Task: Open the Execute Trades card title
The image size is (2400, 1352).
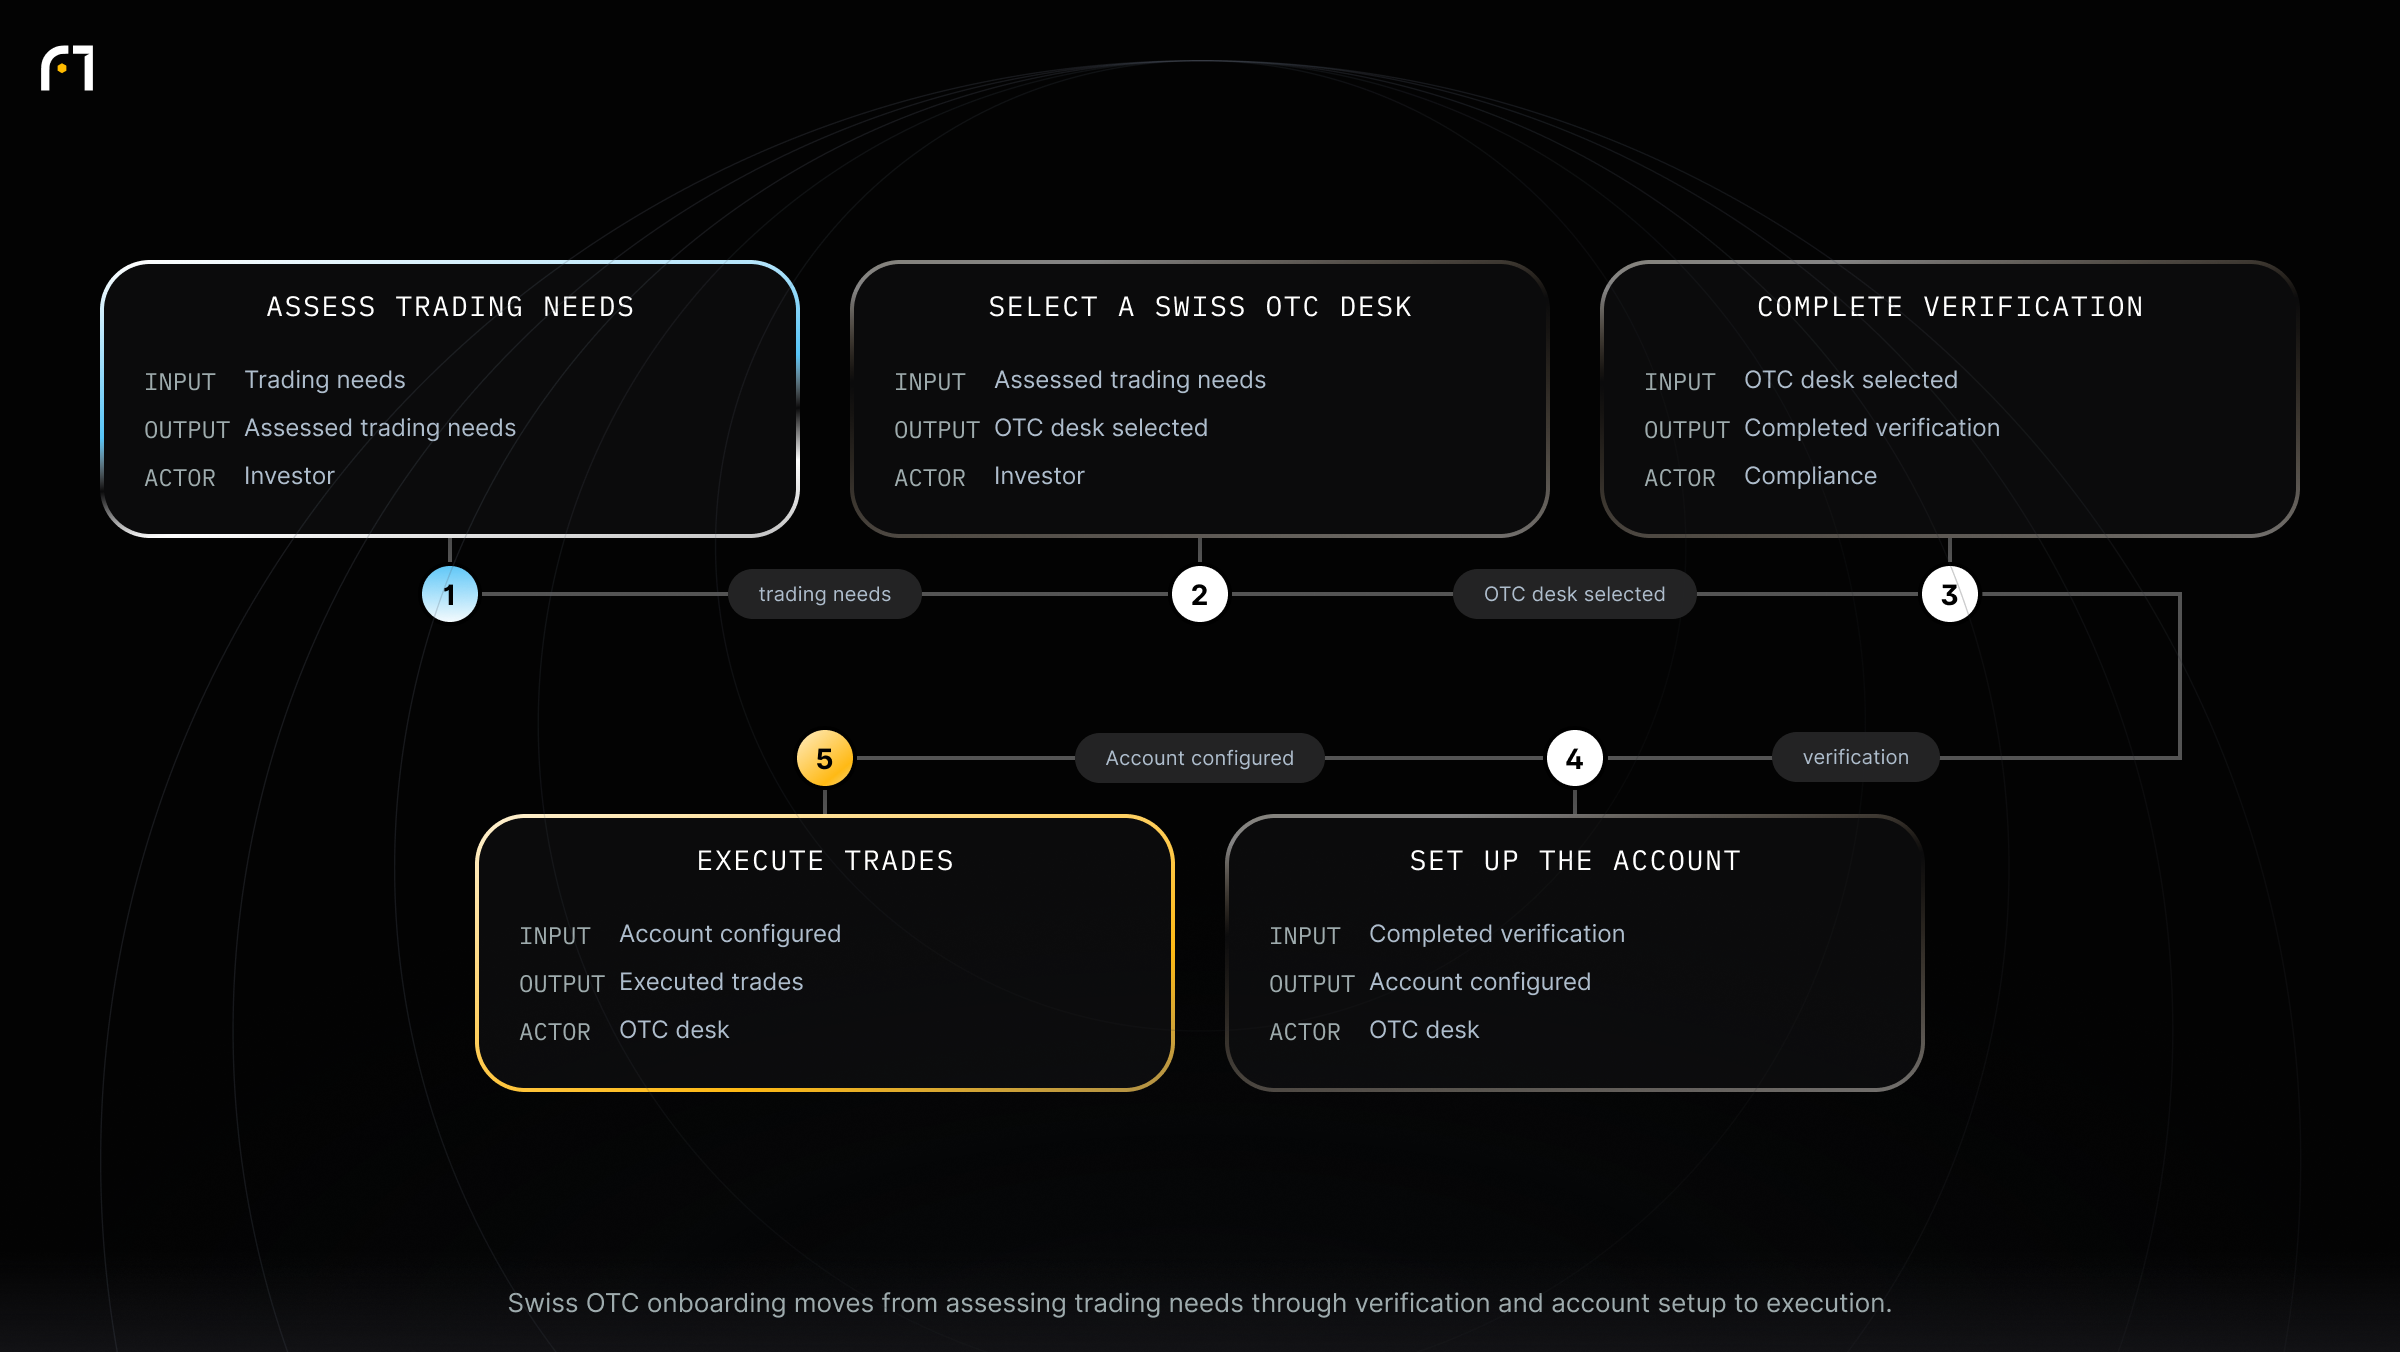Action: coord(825,861)
